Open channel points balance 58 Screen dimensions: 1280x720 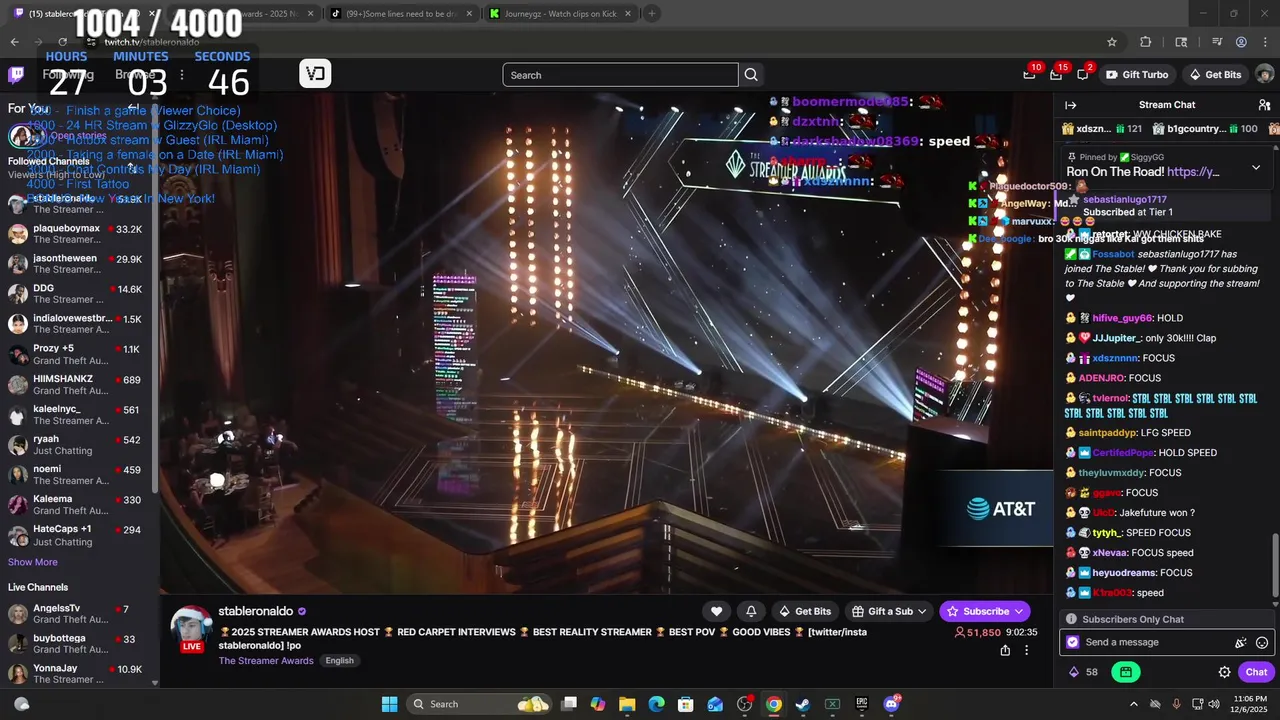pyautogui.click(x=1083, y=672)
